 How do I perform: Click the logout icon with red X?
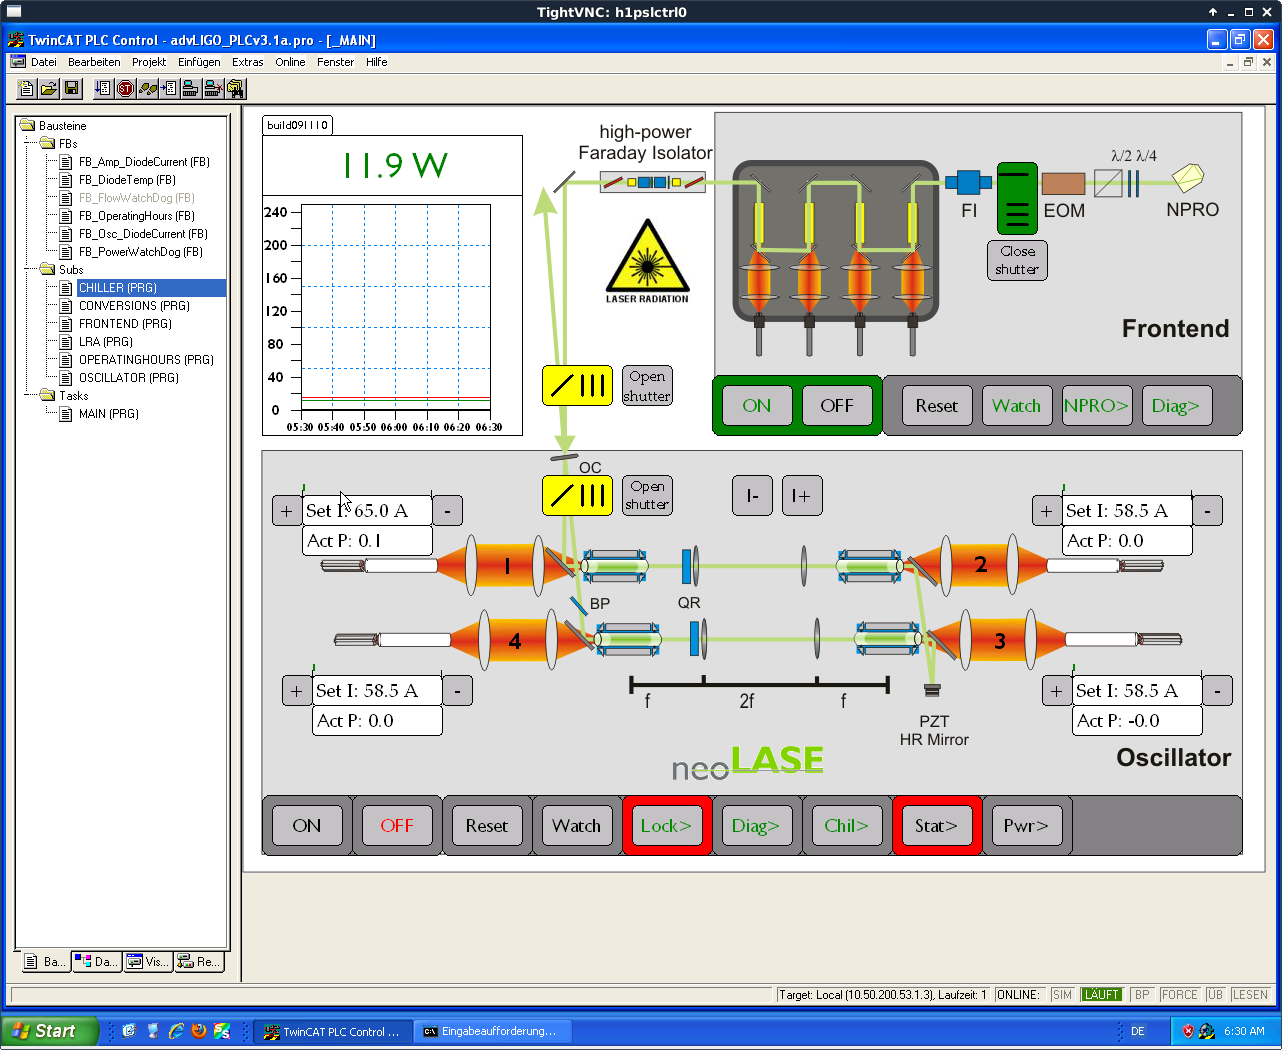212,89
